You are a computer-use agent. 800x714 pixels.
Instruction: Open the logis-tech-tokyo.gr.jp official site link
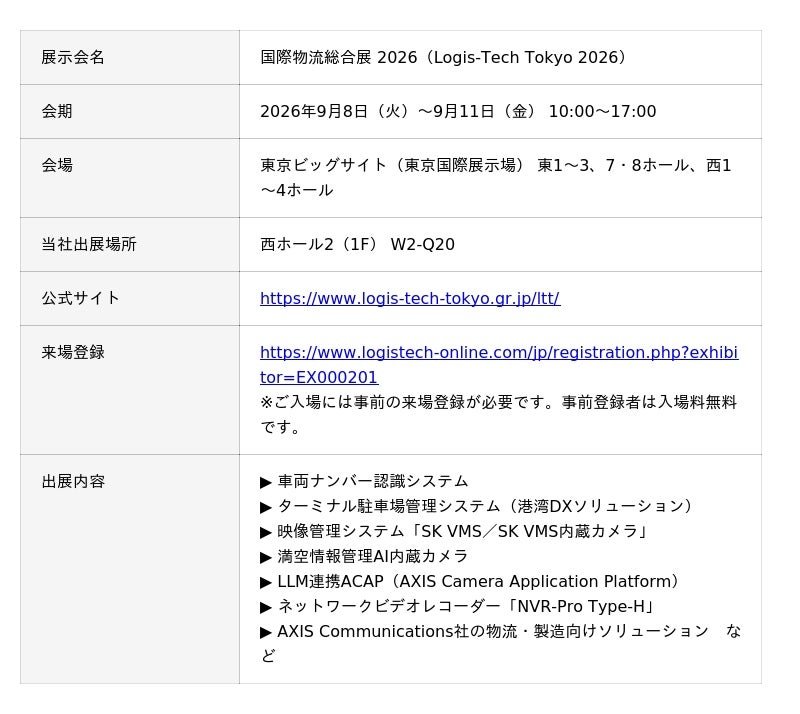click(410, 299)
